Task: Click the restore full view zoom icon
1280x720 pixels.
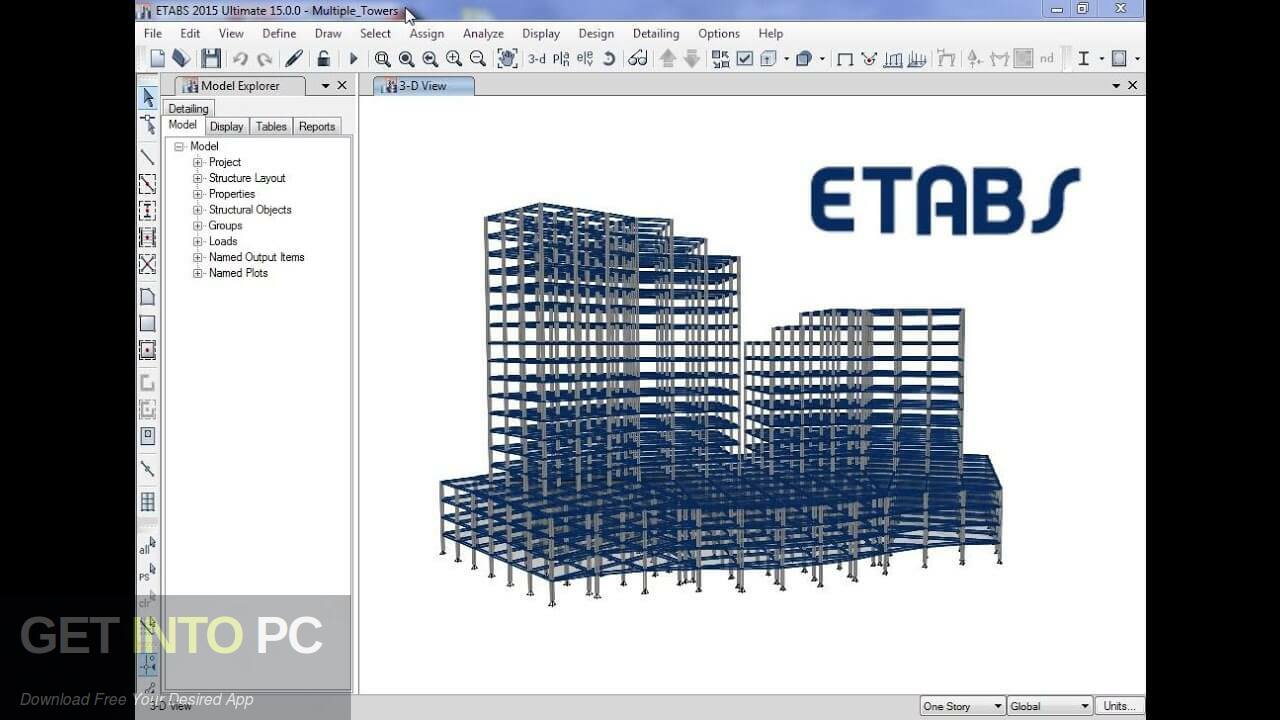Action: 406,59
